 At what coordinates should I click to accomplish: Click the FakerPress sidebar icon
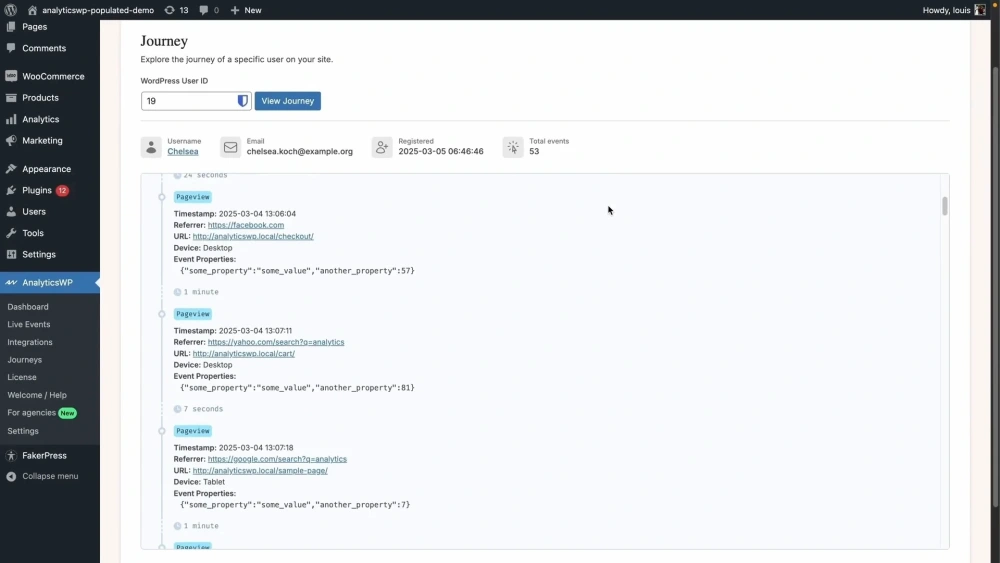click(11, 456)
